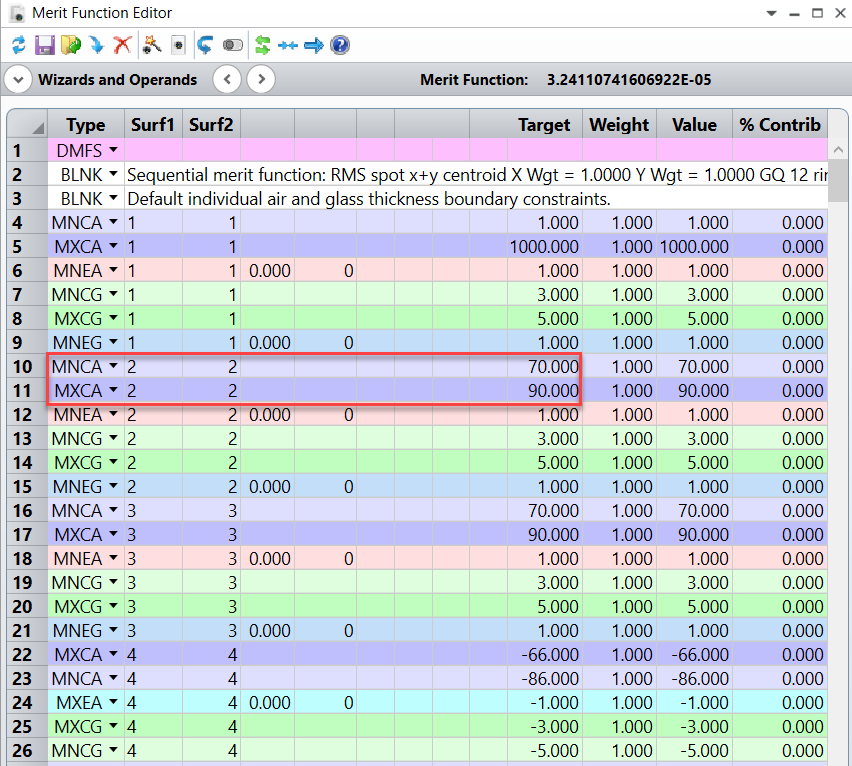The image size is (852, 766).
Task: Click the Merit Function Editor window title icon
Action: (x=17, y=13)
